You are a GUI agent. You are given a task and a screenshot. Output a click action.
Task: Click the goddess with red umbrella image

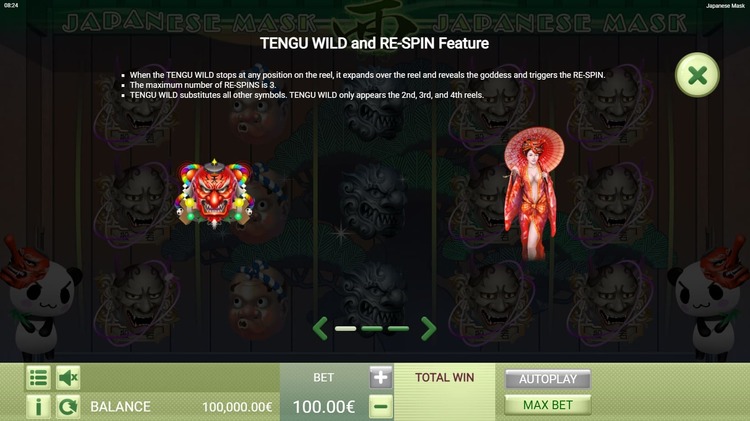533,193
